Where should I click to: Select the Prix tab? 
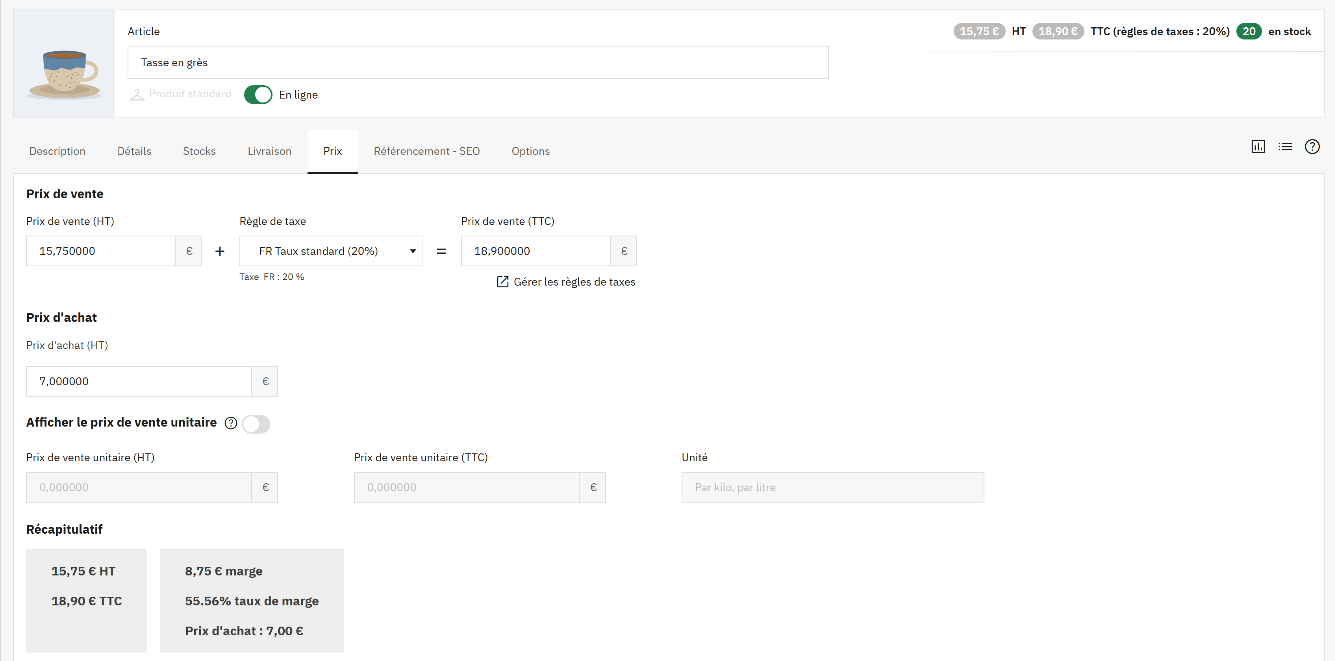coord(333,151)
